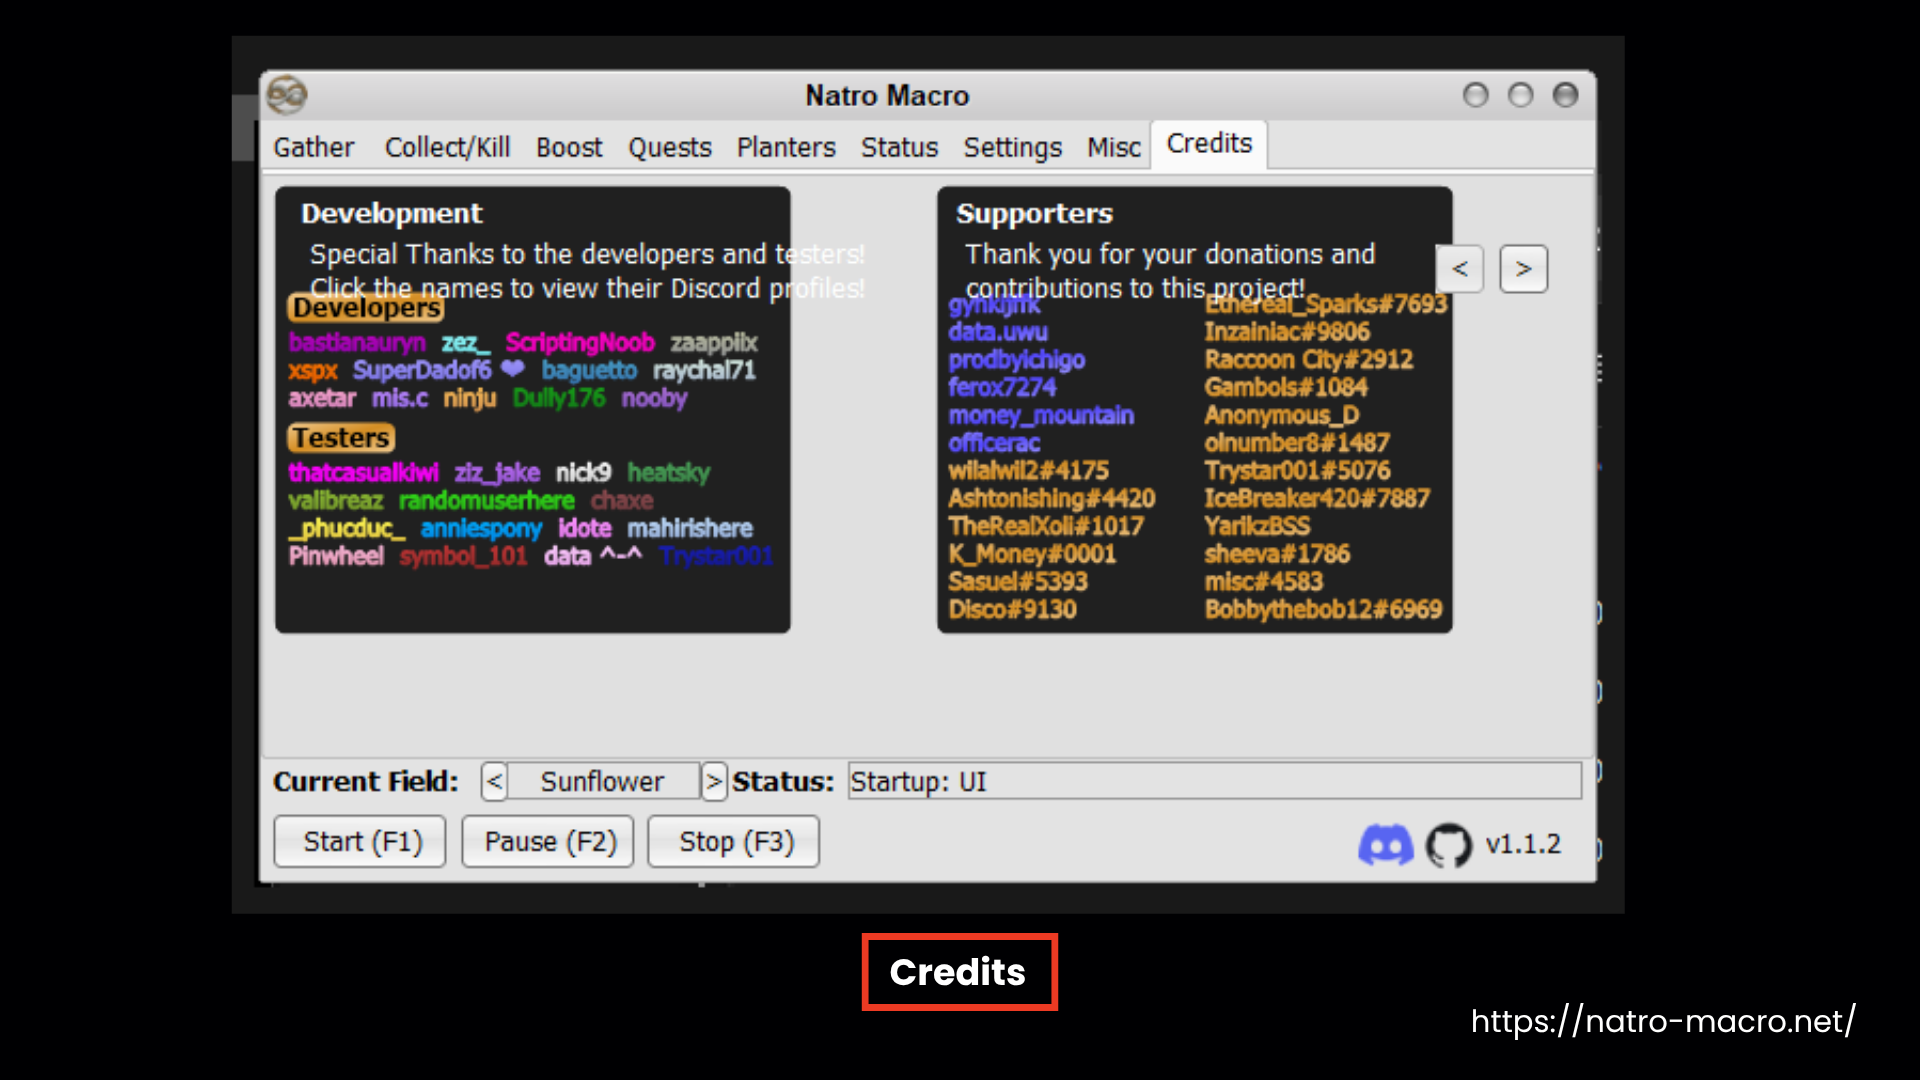
Task: Open xspx developer profile
Action: 313,370
